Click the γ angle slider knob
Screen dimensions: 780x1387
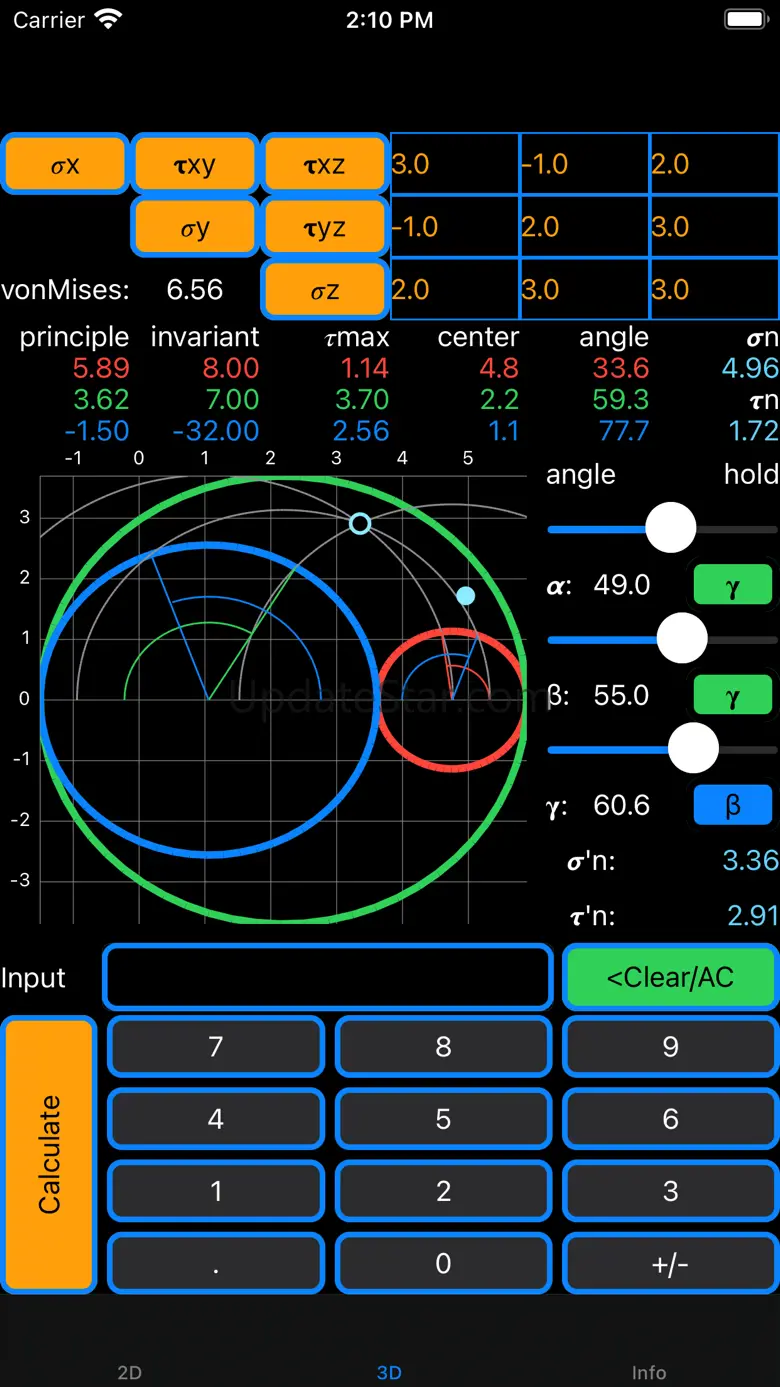(x=693, y=749)
